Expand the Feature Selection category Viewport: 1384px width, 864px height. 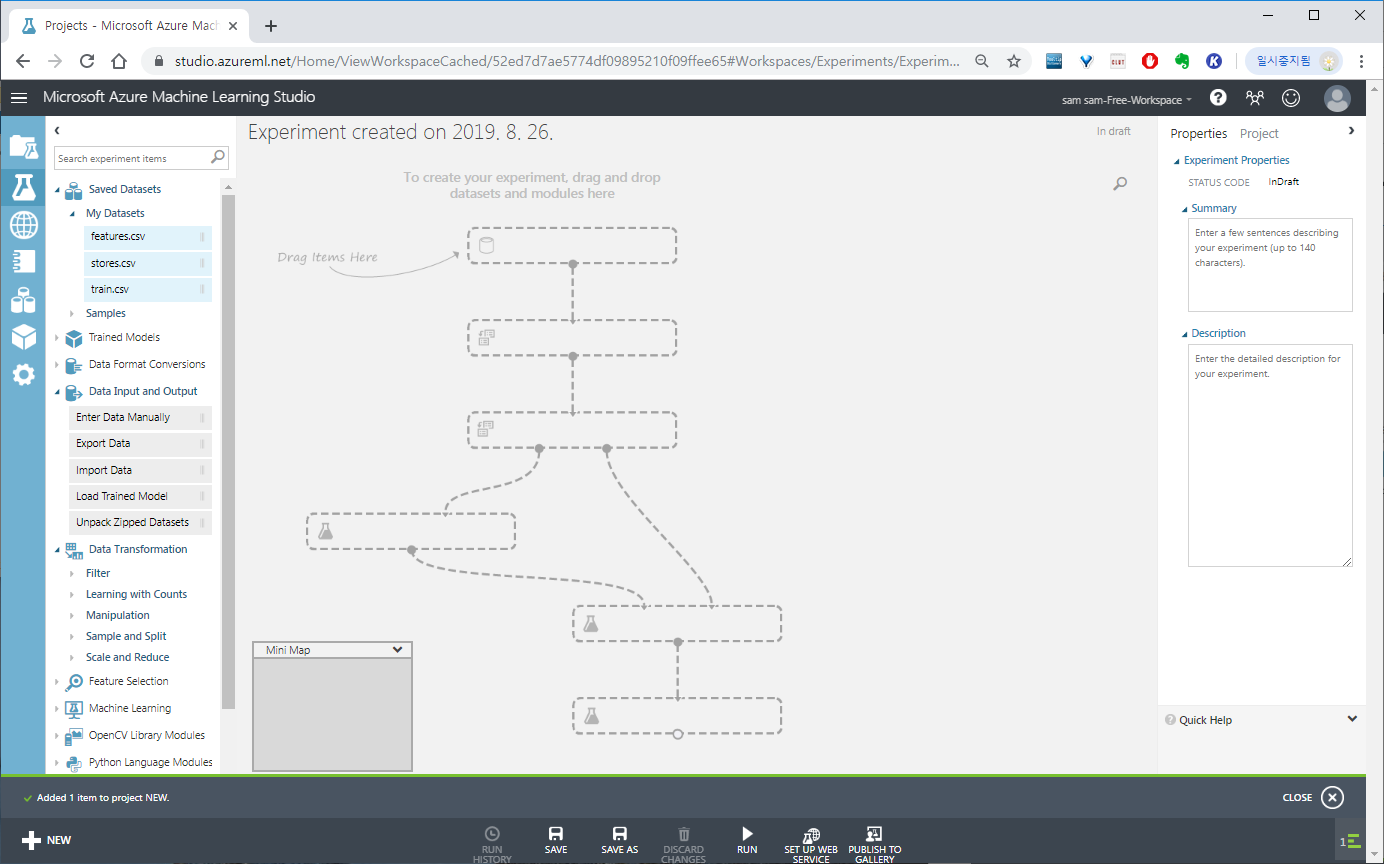point(57,682)
